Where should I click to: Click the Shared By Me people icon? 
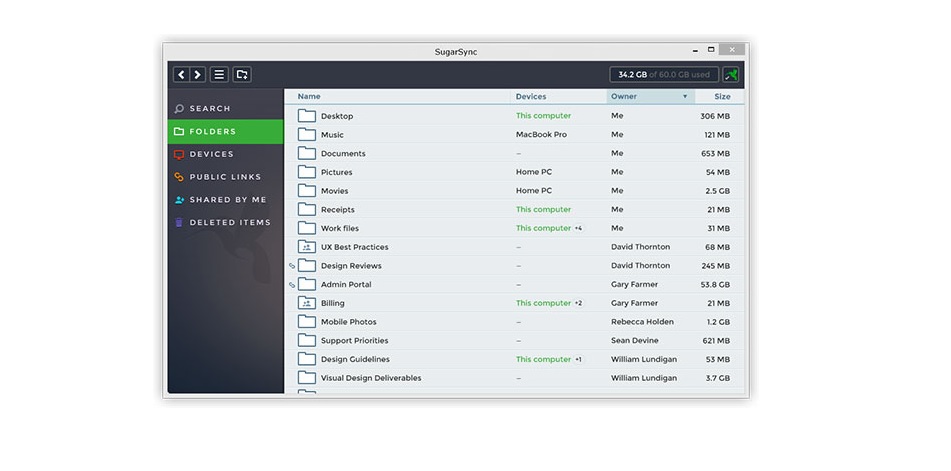[x=179, y=199]
